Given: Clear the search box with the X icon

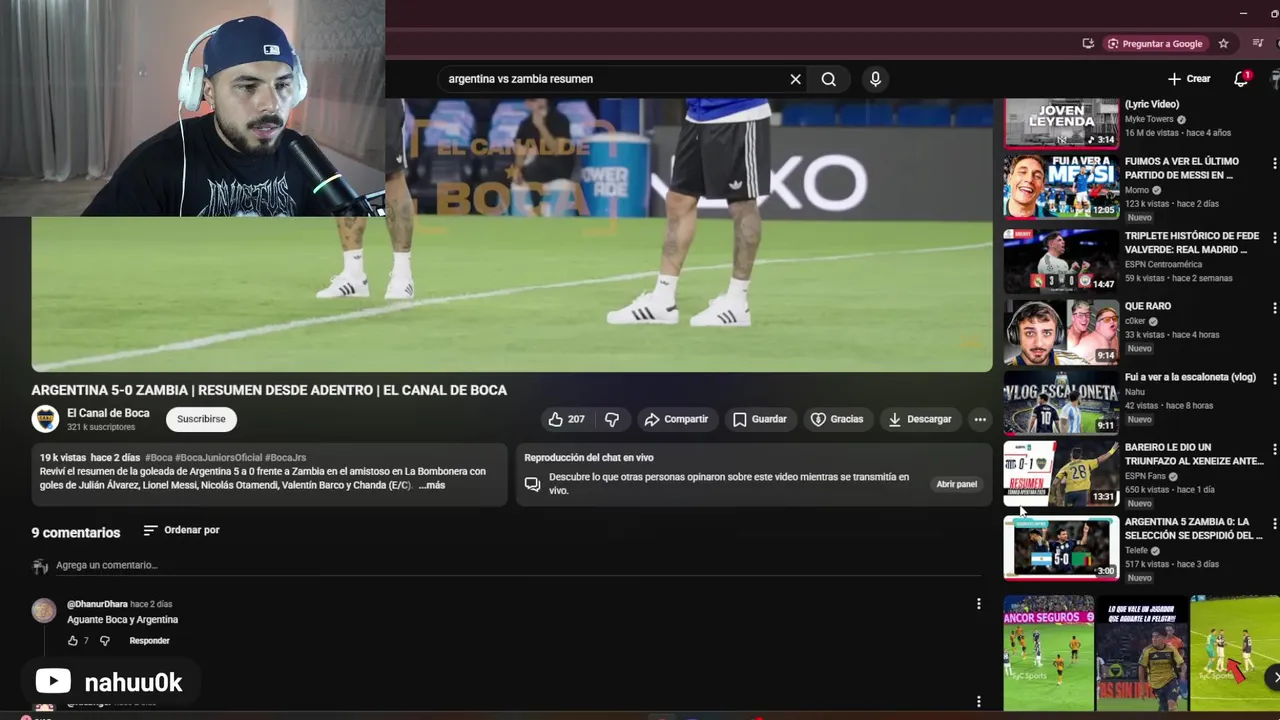Looking at the screenshot, I should point(795,79).
